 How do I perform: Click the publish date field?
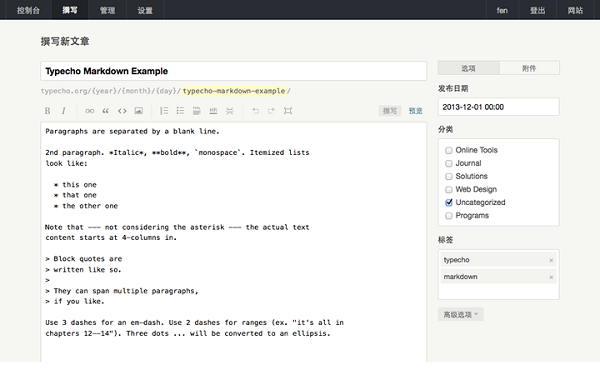(x=499, y=107)
